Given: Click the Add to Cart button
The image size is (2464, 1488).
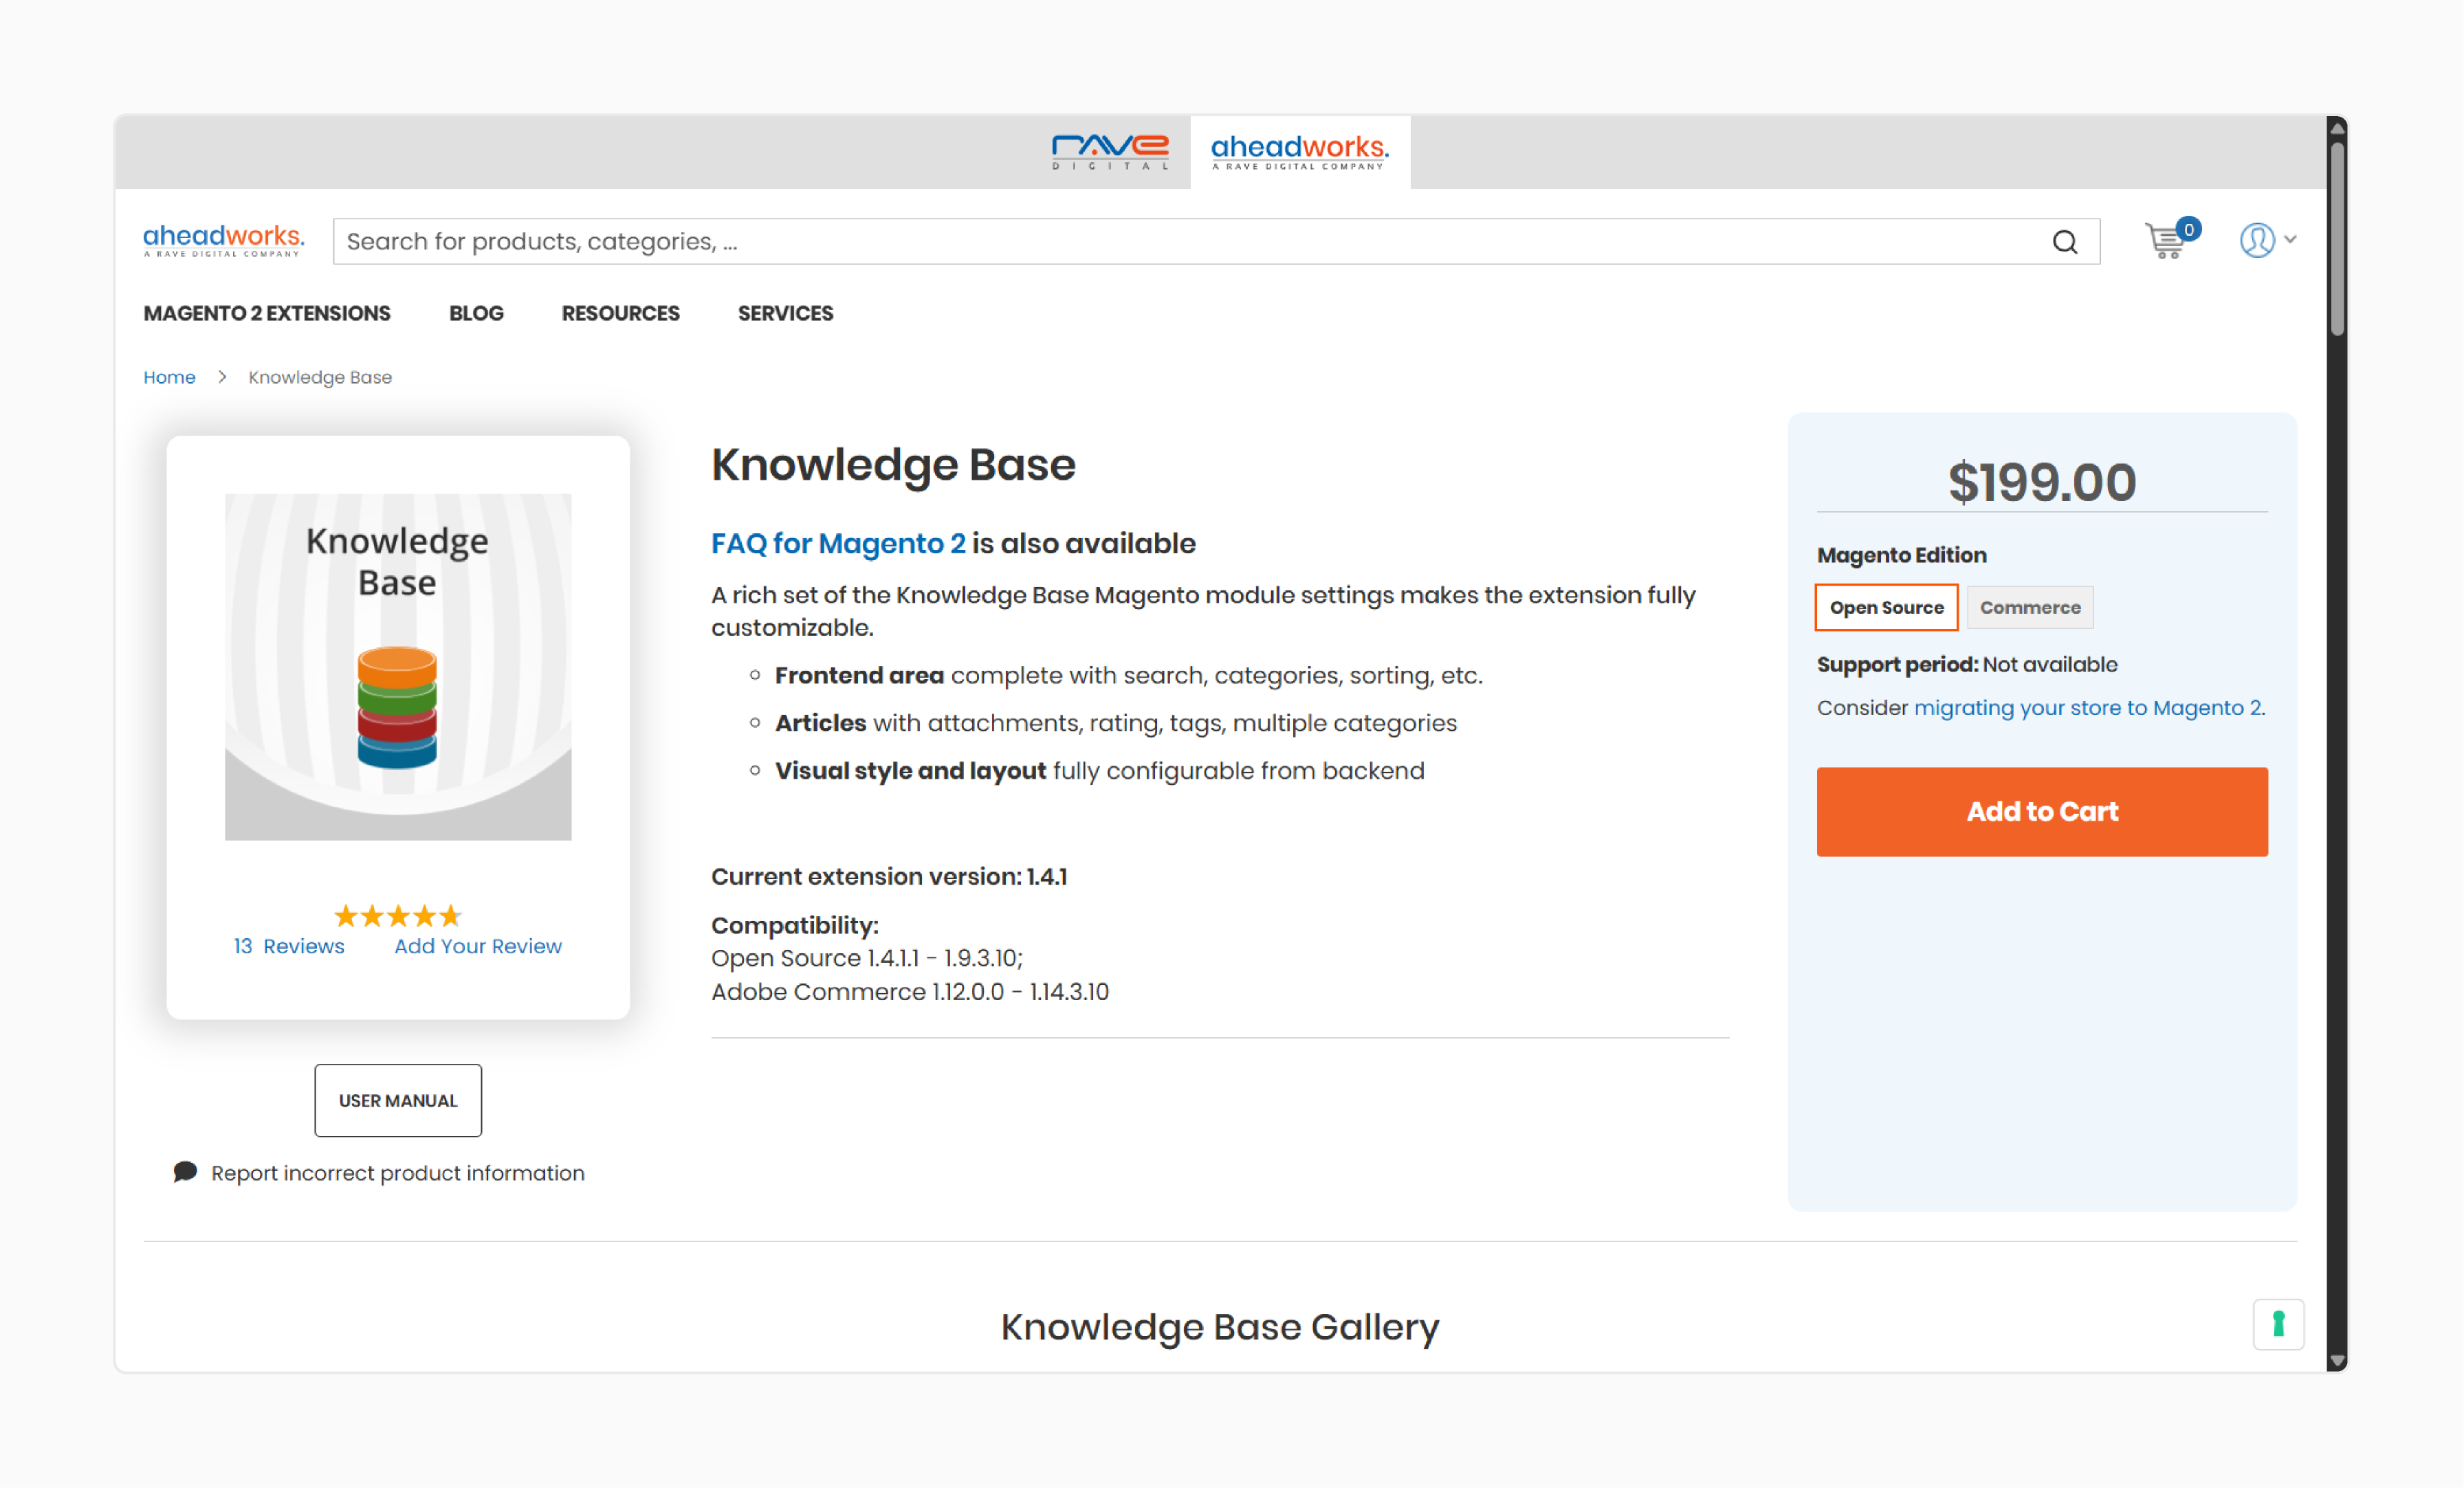Looking at the screenshot, I should click(x=2042, y=811).
